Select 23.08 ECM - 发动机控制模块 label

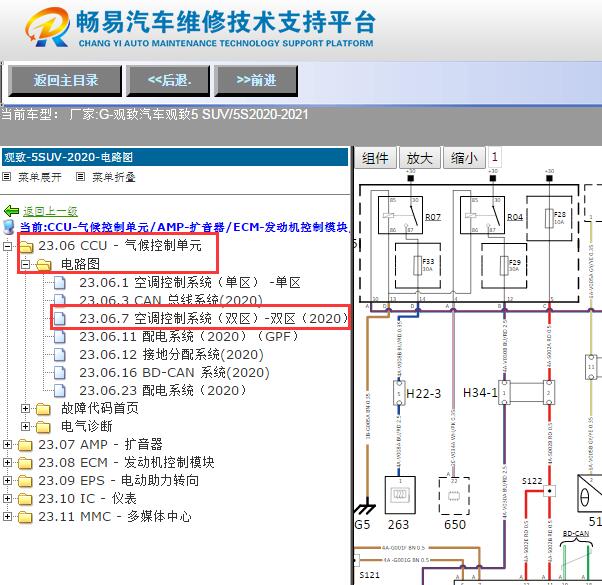click(x=126, y=463)
